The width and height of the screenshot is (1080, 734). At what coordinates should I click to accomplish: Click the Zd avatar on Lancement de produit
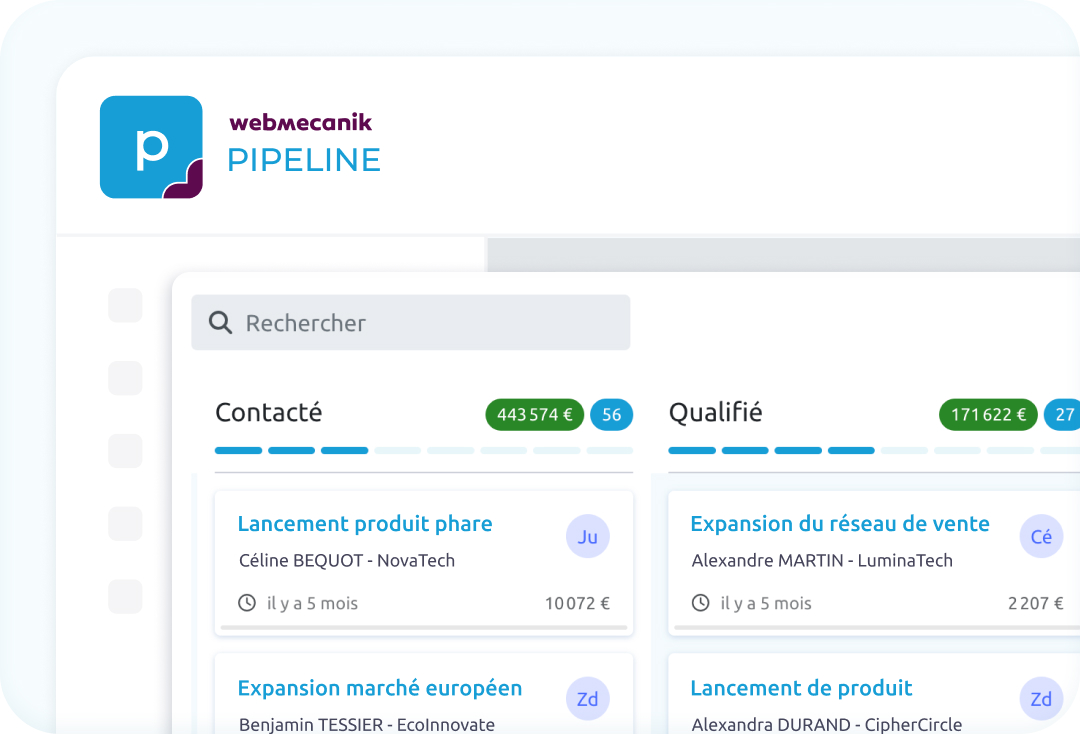(x=1041, y=699)
